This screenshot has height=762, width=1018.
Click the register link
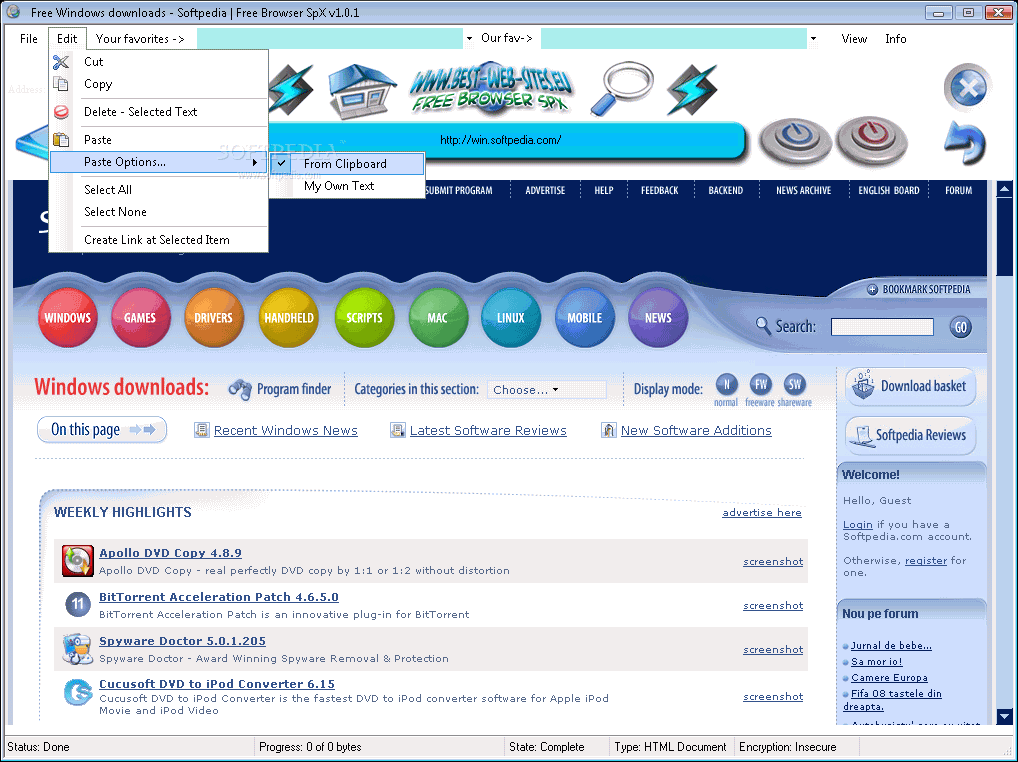(x=926, y=560)
